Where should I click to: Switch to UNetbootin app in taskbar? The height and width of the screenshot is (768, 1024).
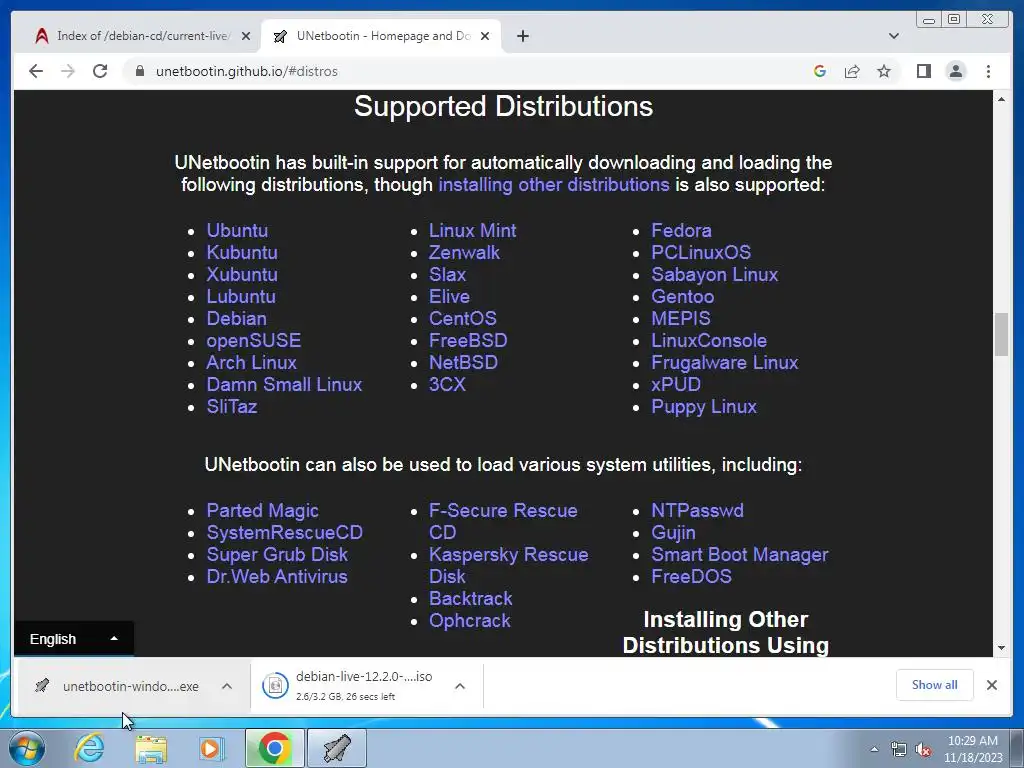(336, 748)
